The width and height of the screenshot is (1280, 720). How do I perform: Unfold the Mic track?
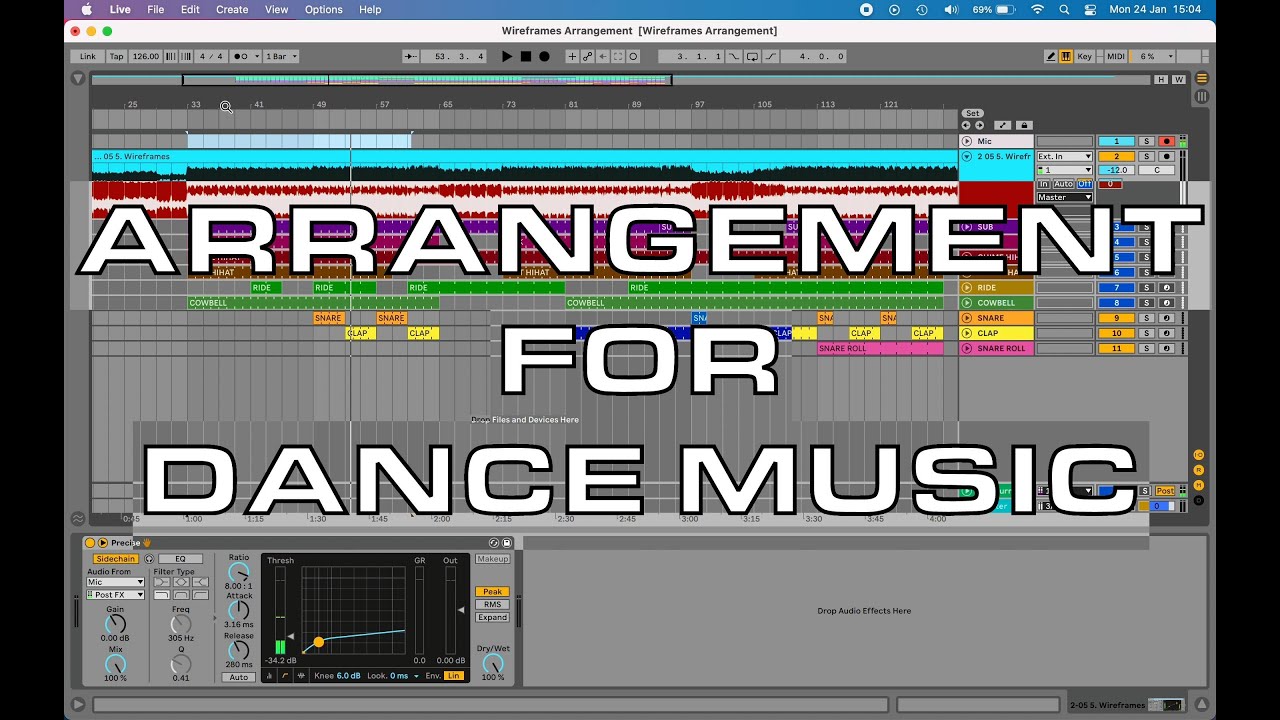click(967, 141)
